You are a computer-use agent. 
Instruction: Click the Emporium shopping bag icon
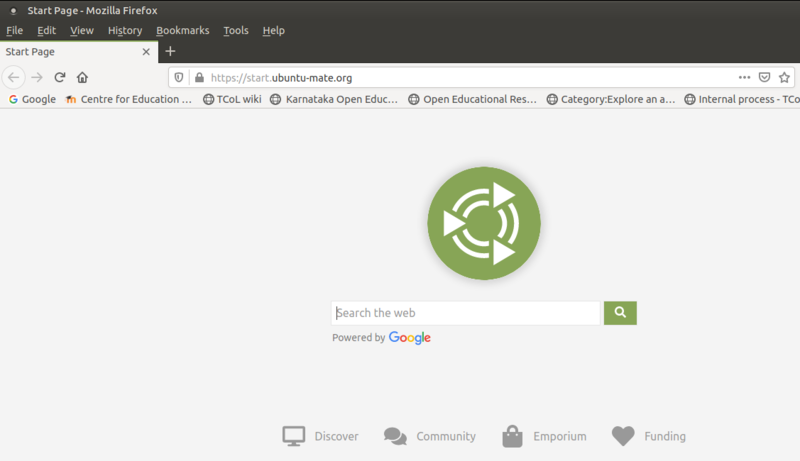[512, 437]
